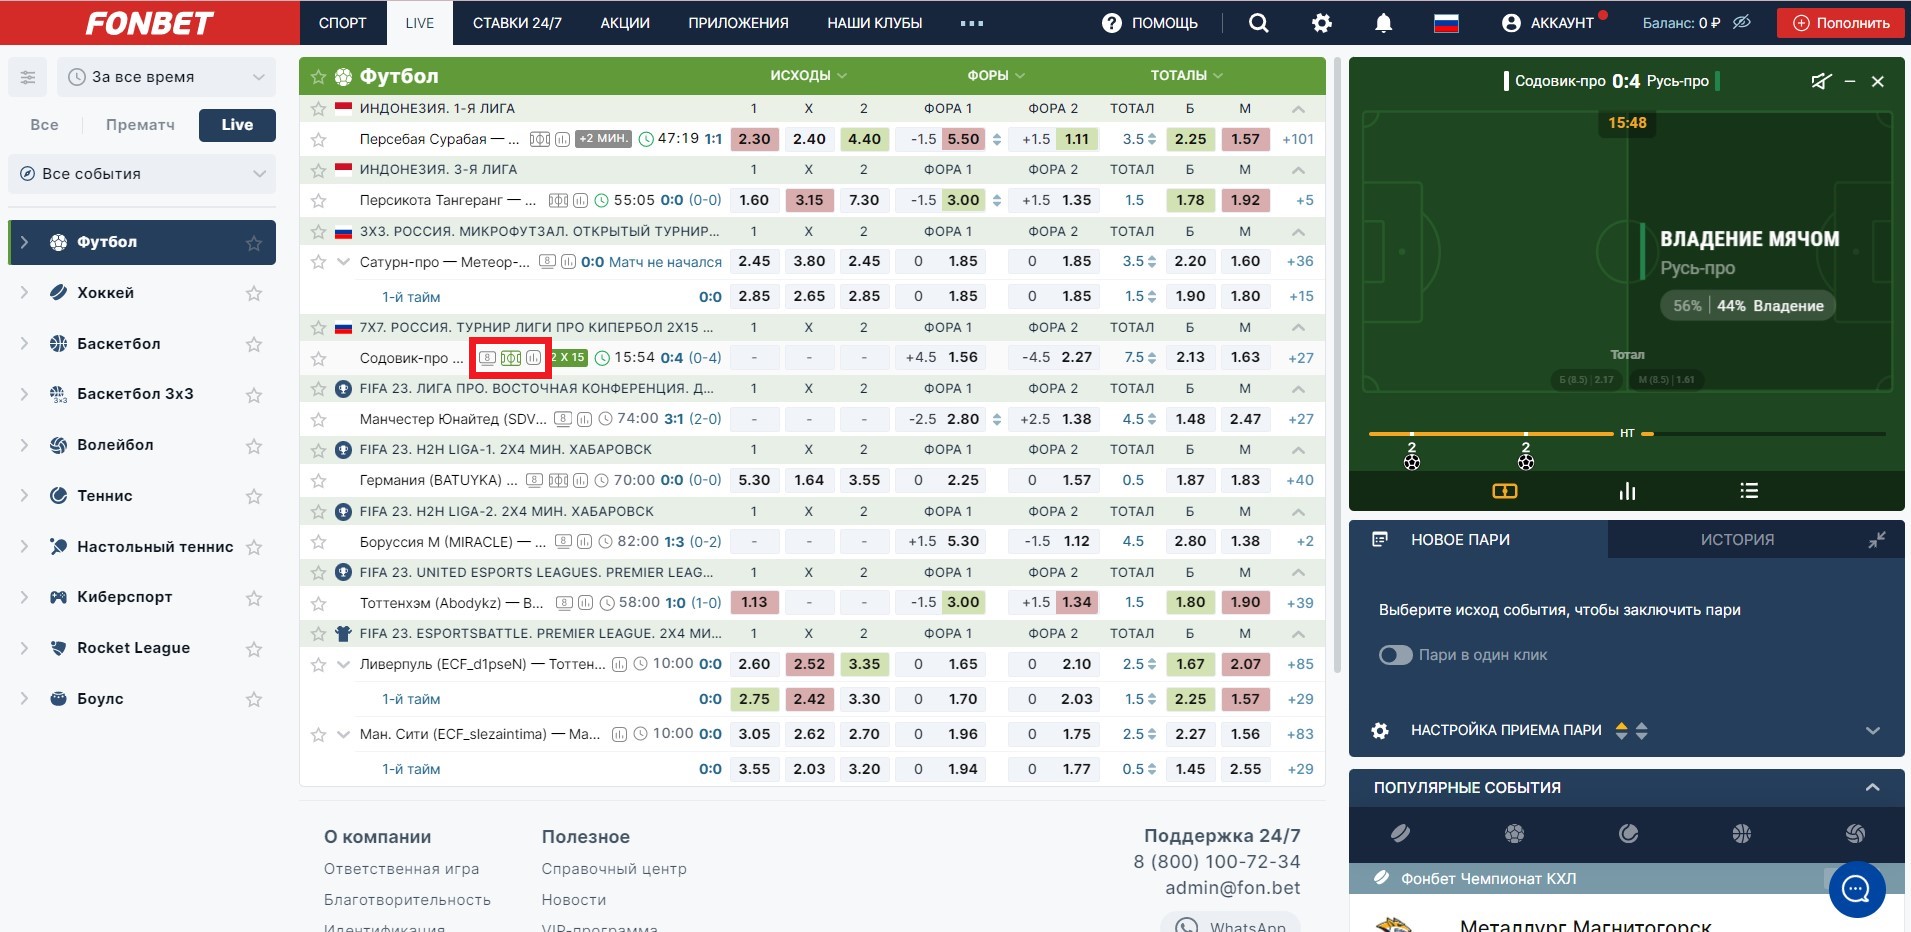
Task: Open the filter sliders icon in sidebar
Action: [28, 77]
